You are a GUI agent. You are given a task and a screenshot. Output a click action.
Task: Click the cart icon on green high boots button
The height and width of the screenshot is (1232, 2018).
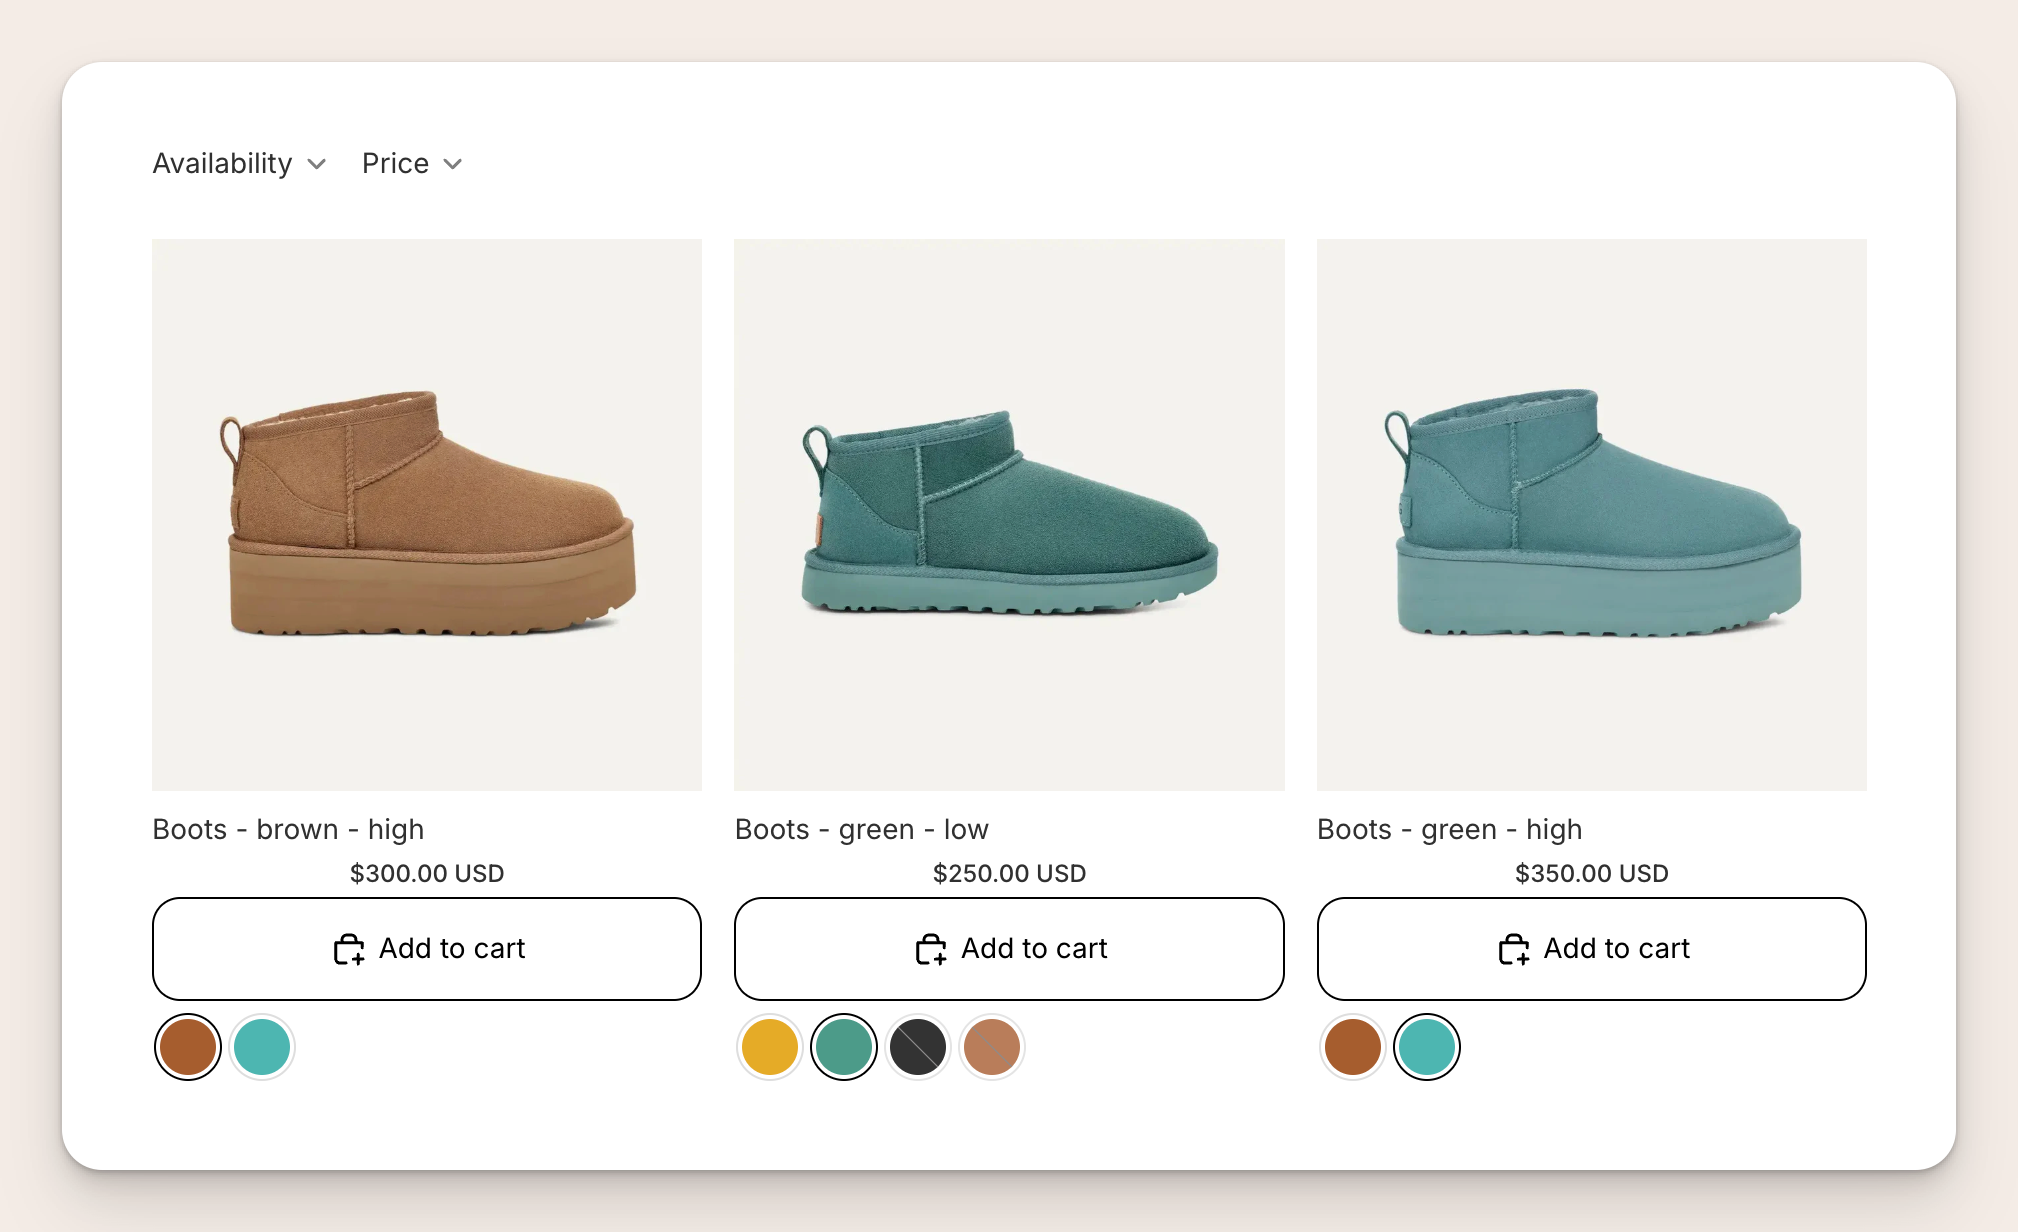coord(1514,948)
